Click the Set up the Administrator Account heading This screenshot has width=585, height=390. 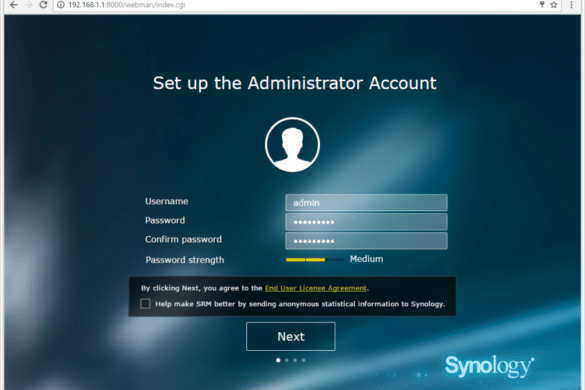coord(294,83)
